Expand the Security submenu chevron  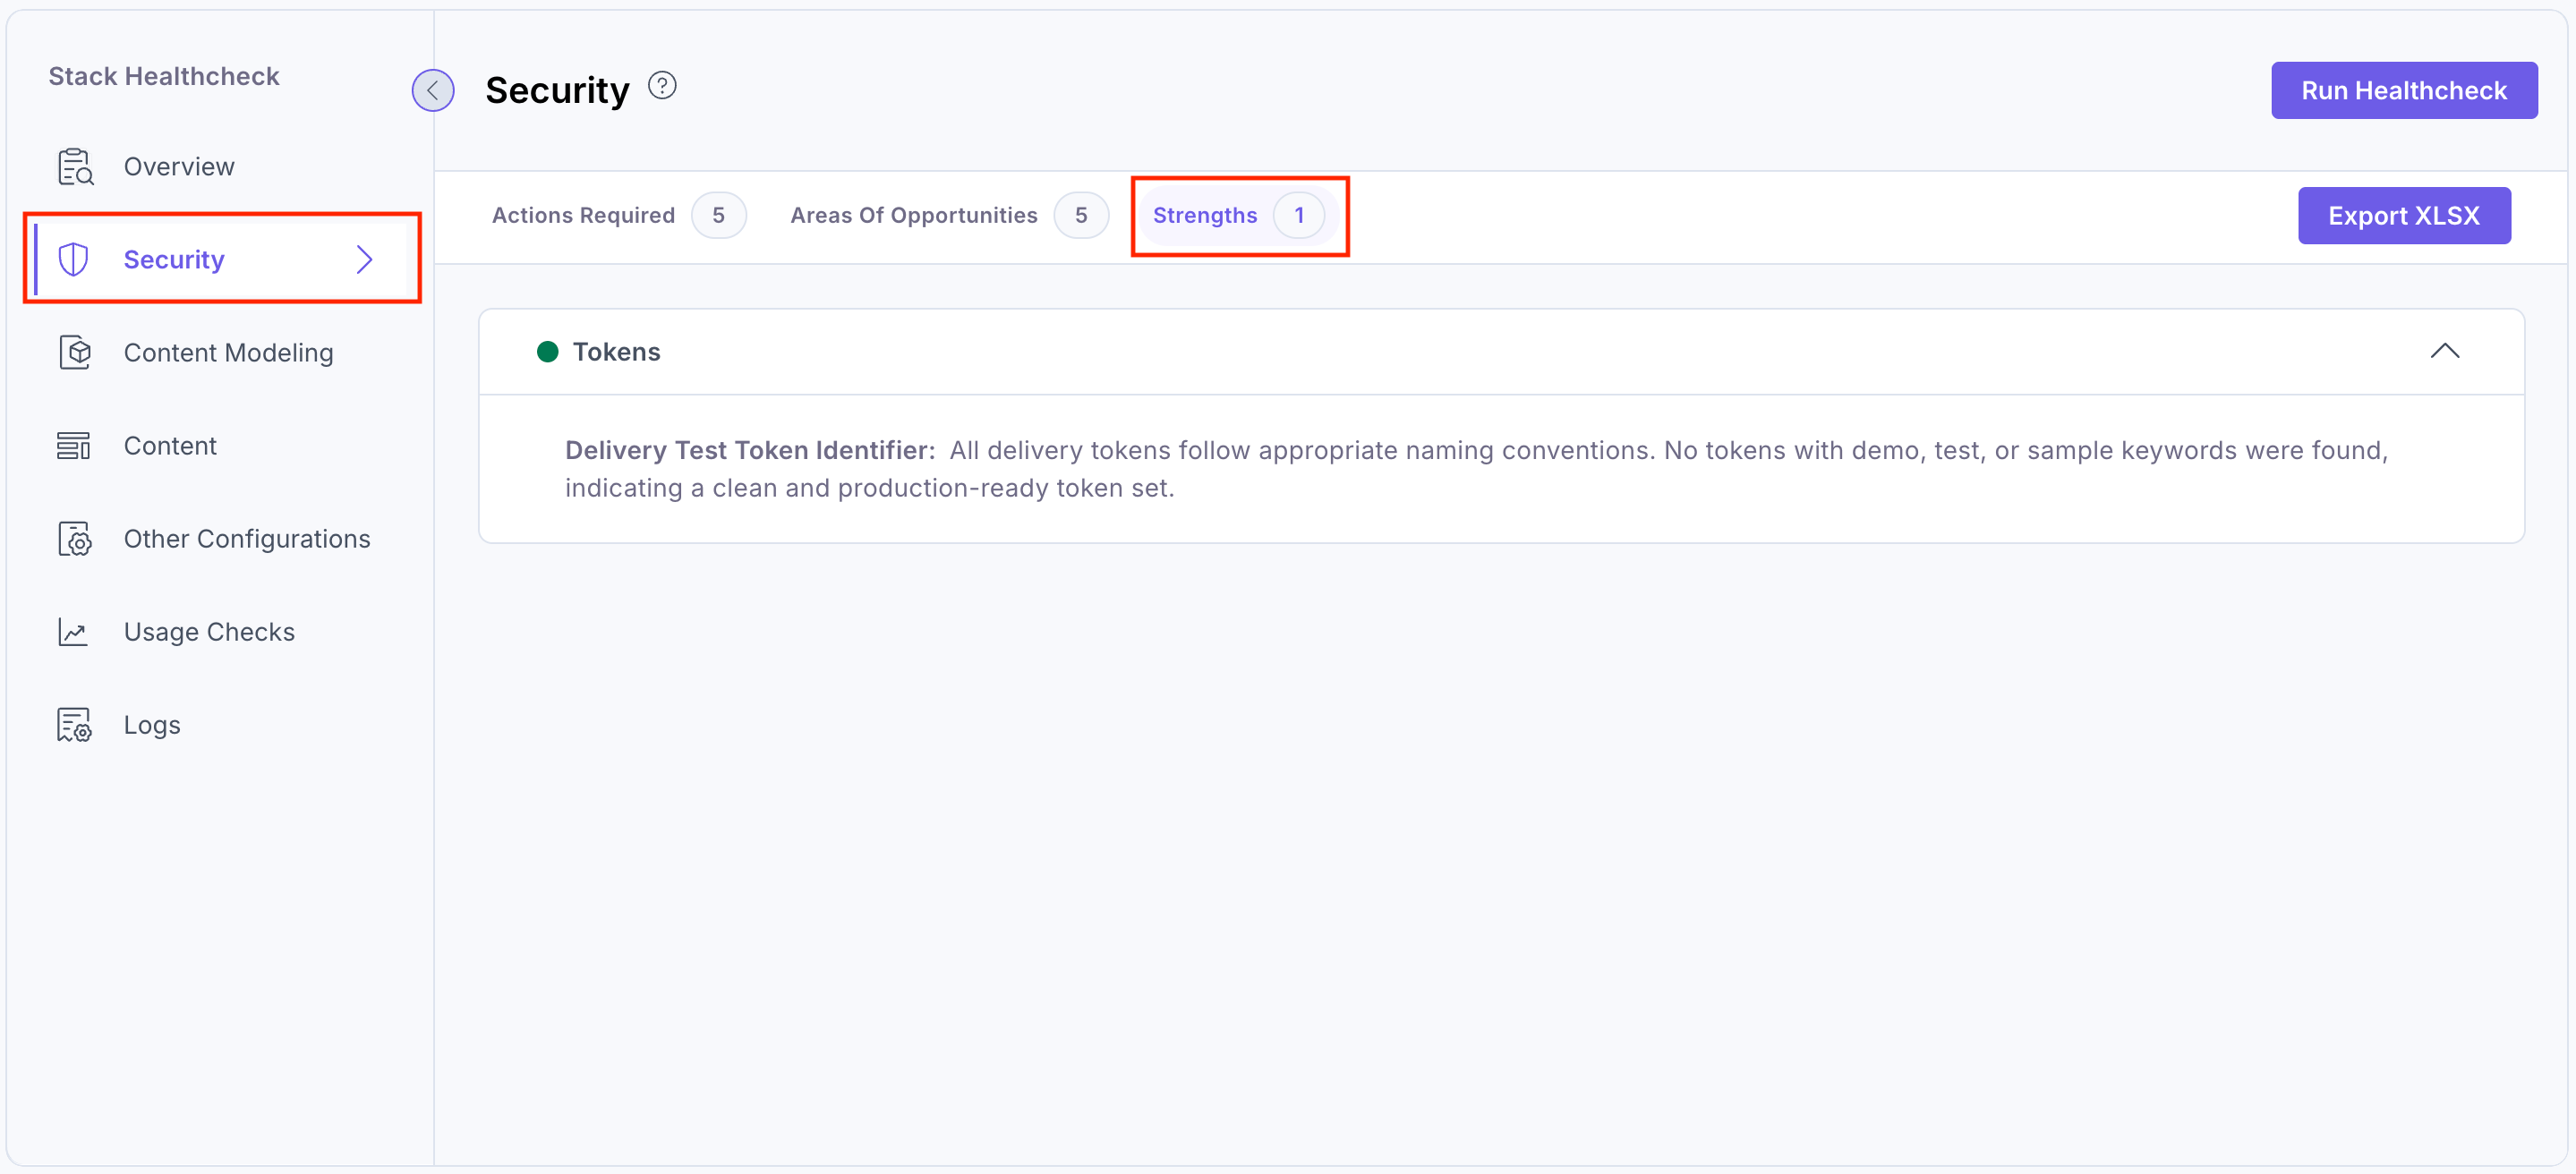pyautogui.click(x=365, y=259)
